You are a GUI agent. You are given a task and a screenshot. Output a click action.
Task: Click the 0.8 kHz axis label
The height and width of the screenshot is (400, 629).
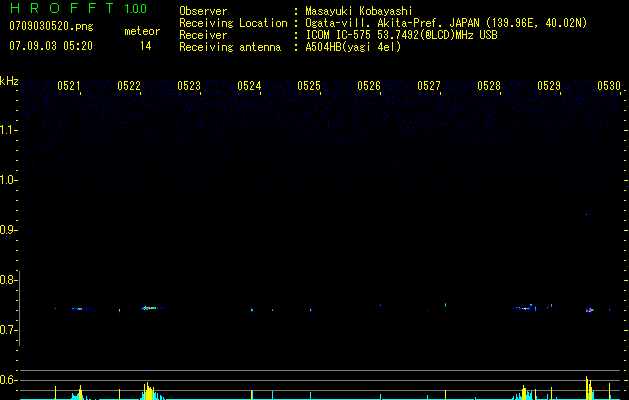[7, 280]
